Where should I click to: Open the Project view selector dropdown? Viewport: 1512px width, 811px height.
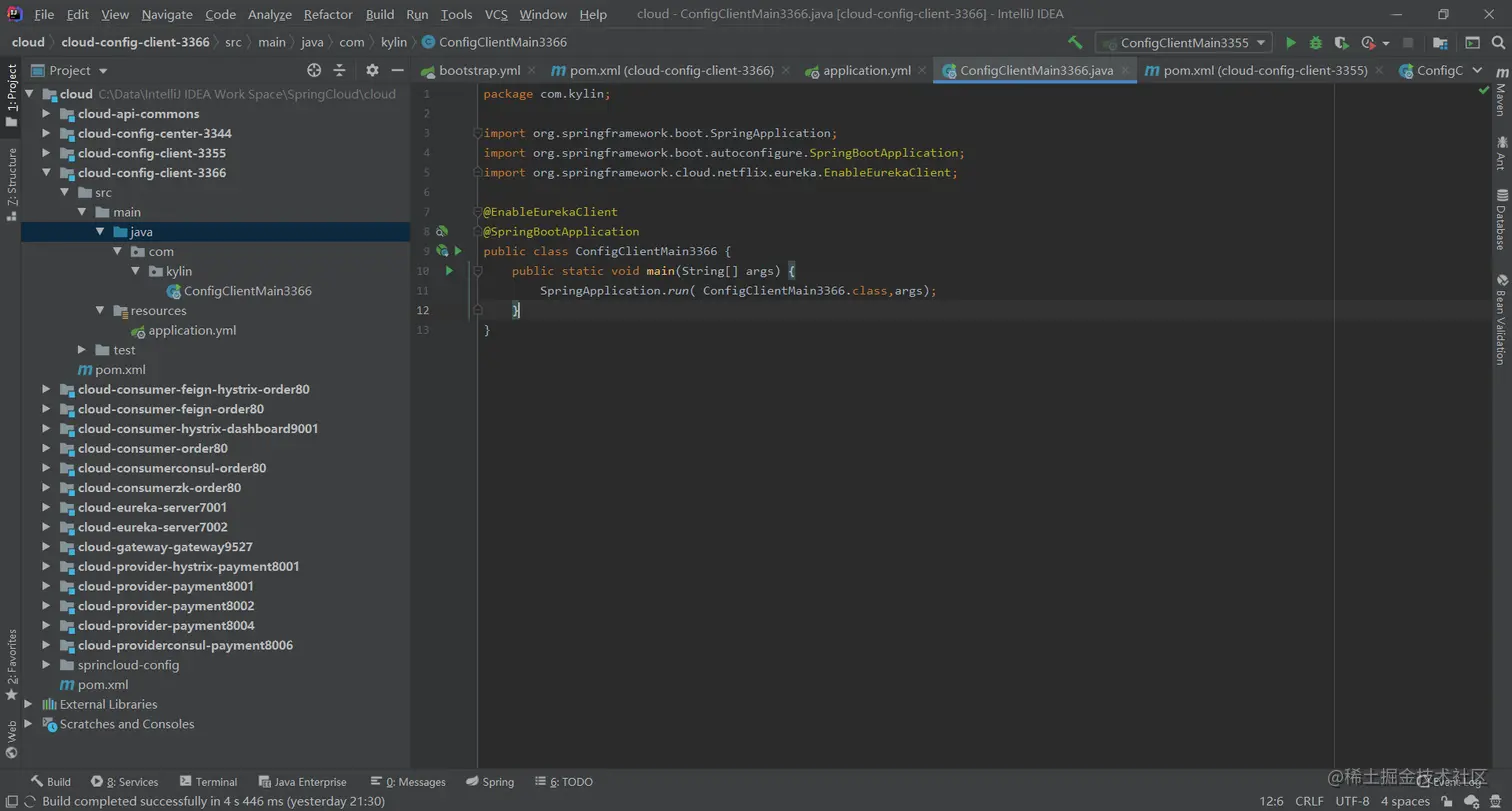(70, 70)
